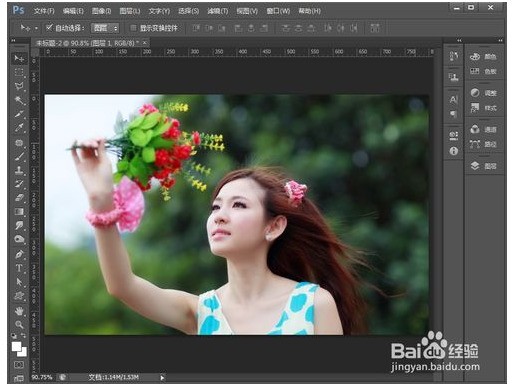Open the 滤镜(T) menu
The height and width of the screenshot is (388, 512).
pos(218,11)
